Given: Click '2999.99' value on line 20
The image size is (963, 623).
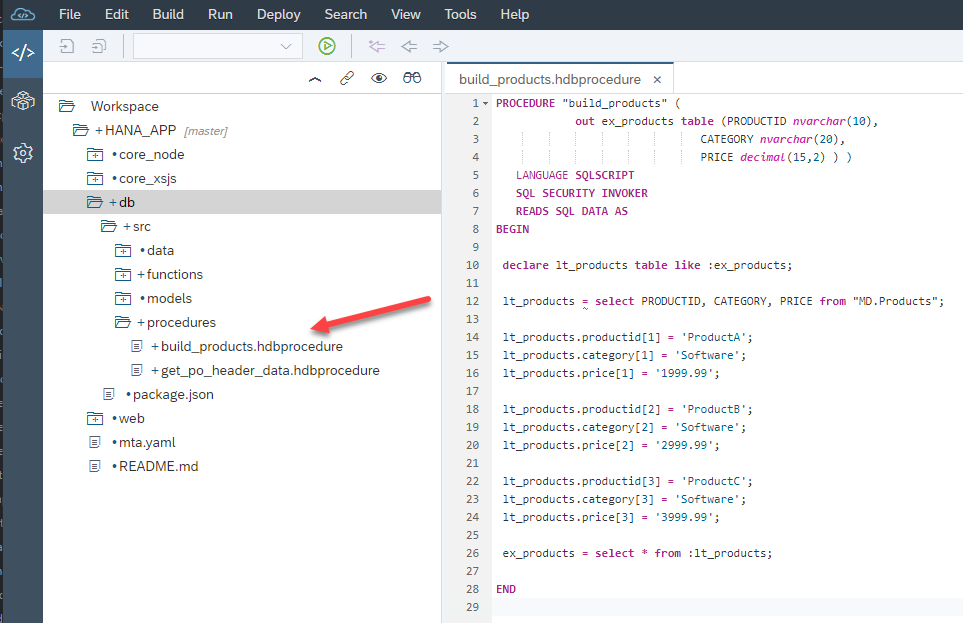Looking at the screenshot, I should point(684,445).
